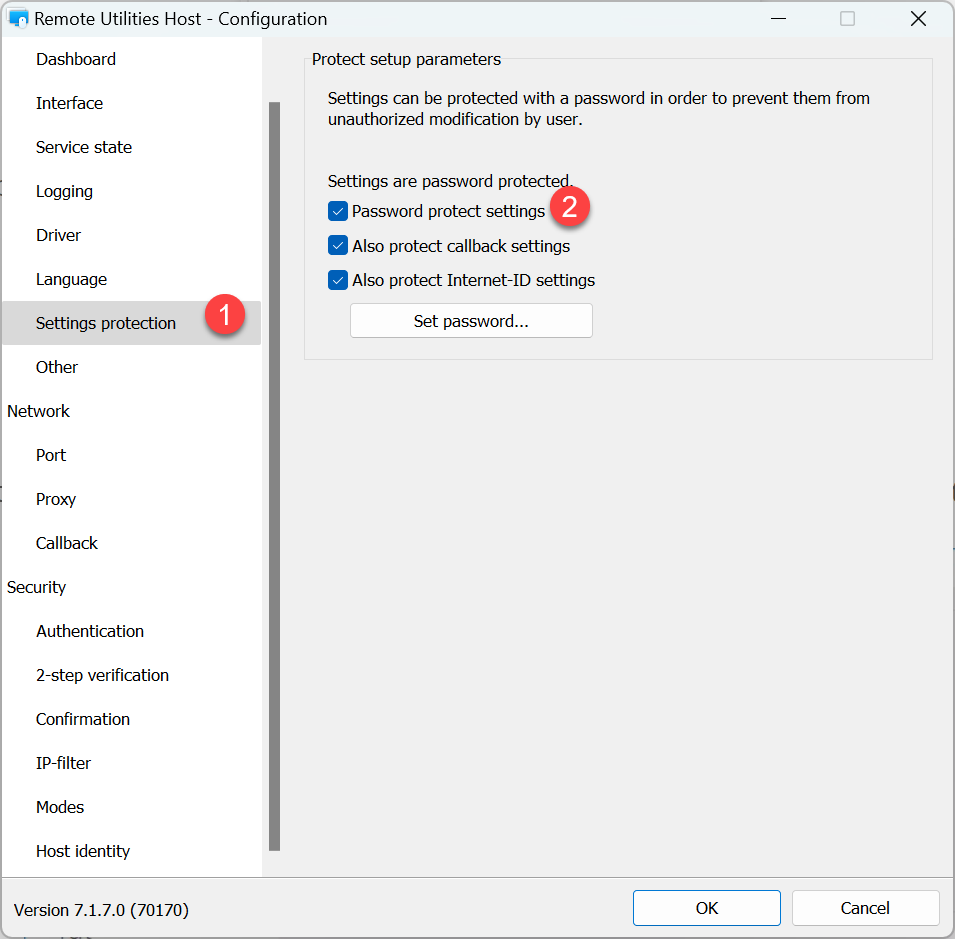Image resolution: width=955 pixels, height=939 pixels.
Task: Confirm changes with the OK button
Action: coord(706,908)
